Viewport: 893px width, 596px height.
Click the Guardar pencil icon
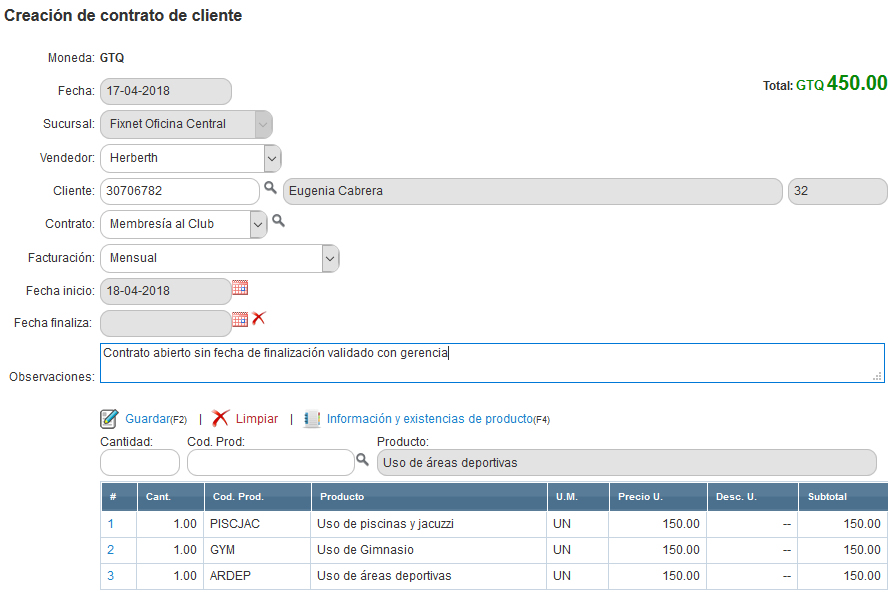[x=109, y=419]
